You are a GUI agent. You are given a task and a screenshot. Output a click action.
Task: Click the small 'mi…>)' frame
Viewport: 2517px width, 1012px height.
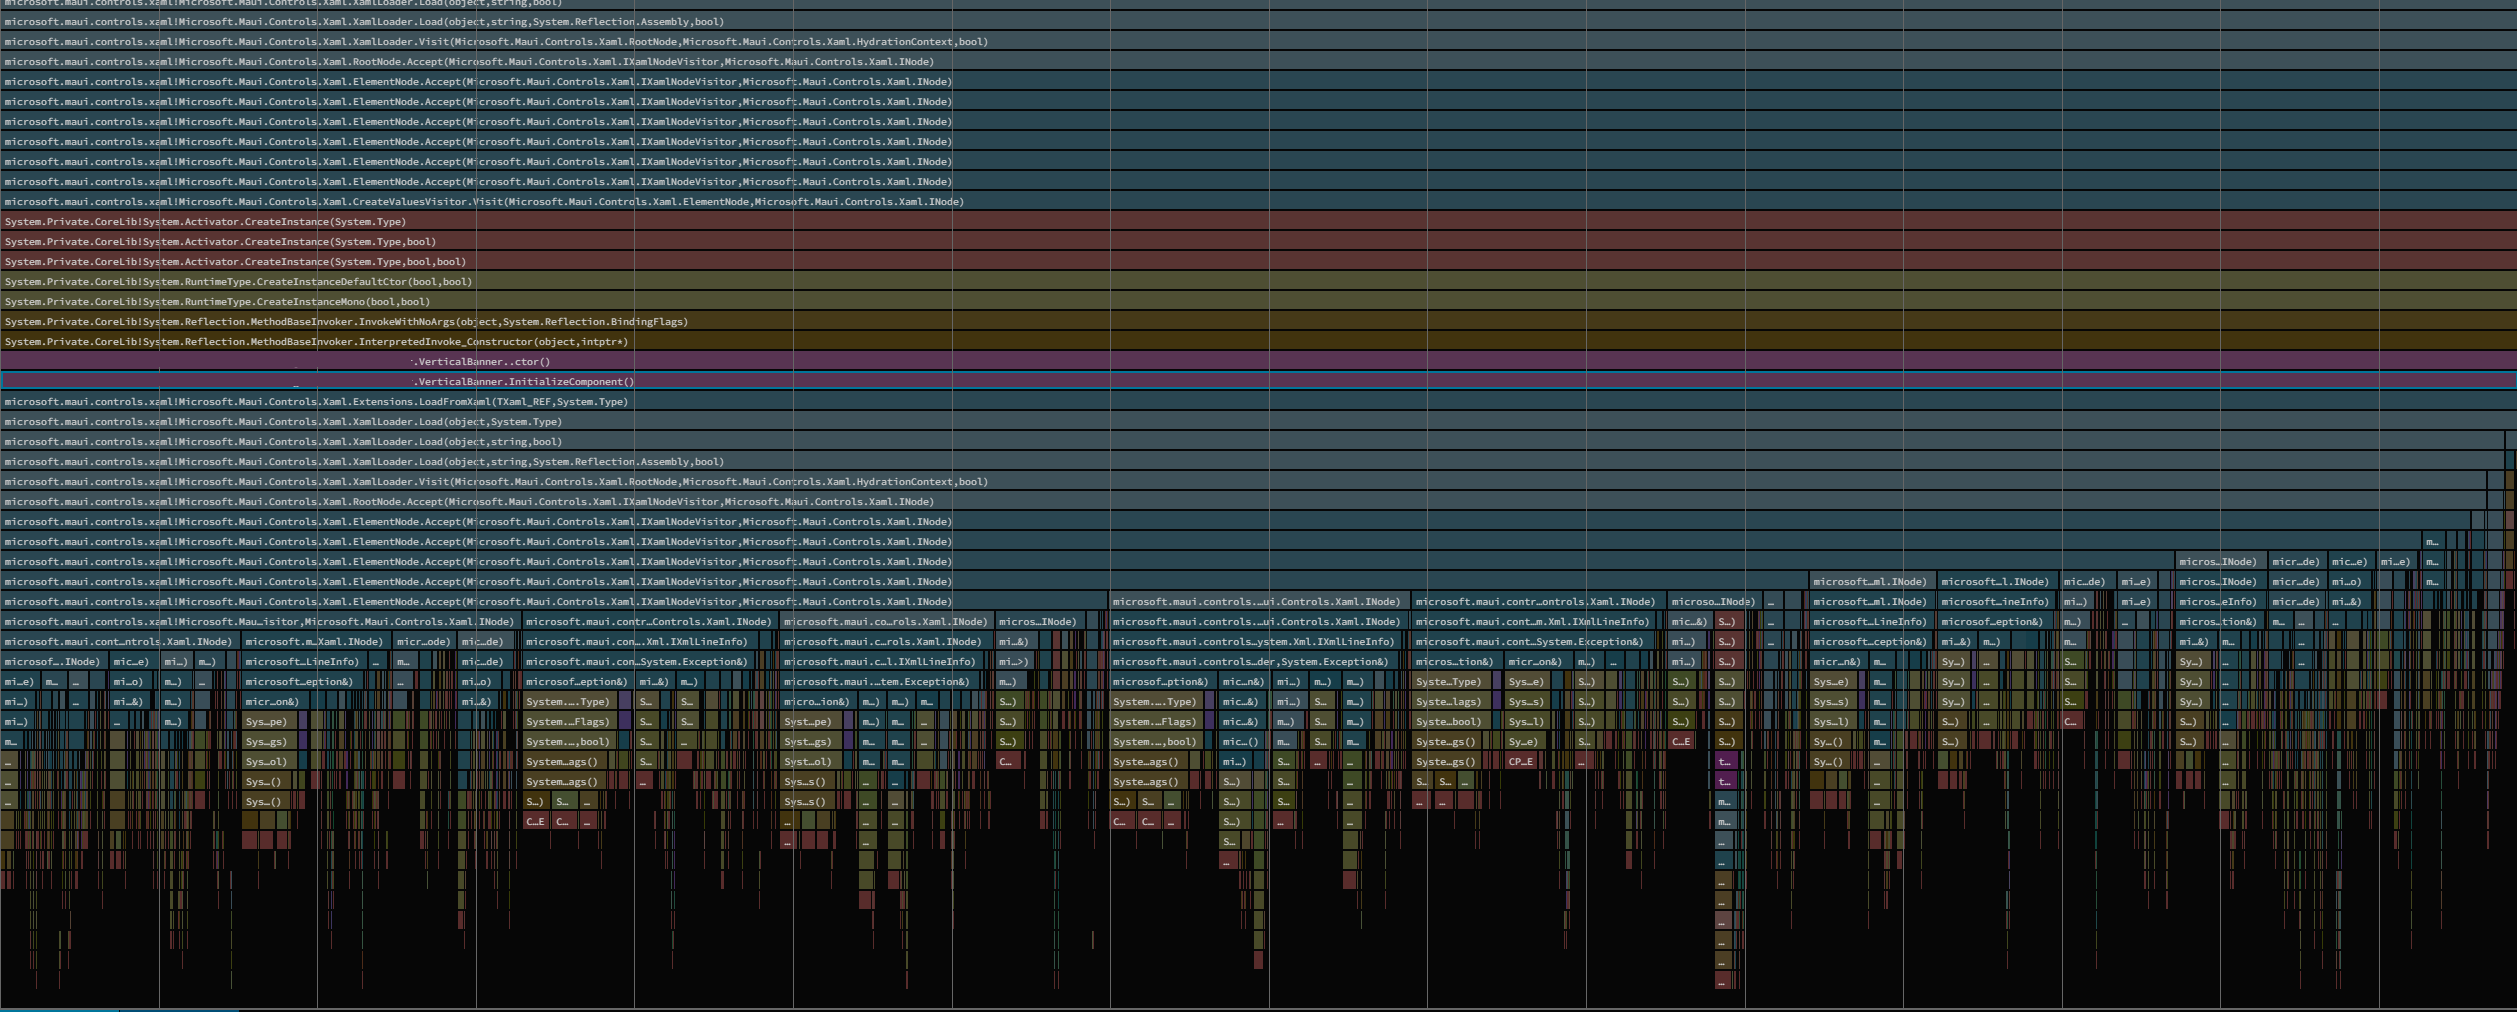coord(1016,661)
